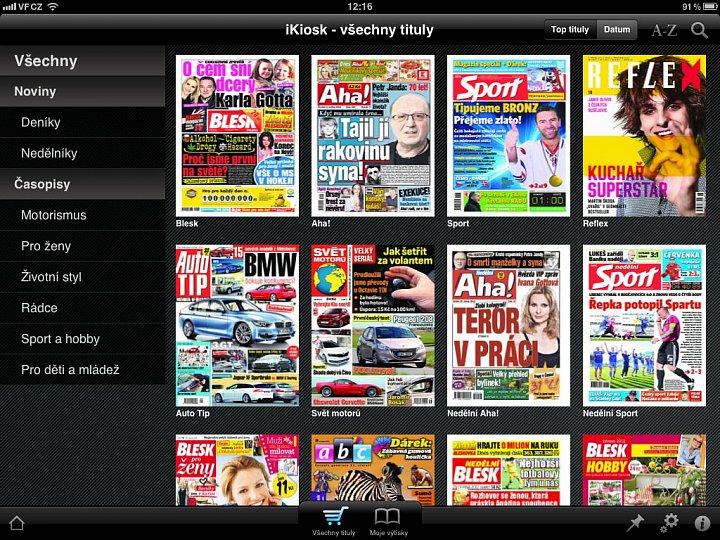720x540 pixels.
Task: Tap the Blesk title label
Action: click(x=187, y=224)
